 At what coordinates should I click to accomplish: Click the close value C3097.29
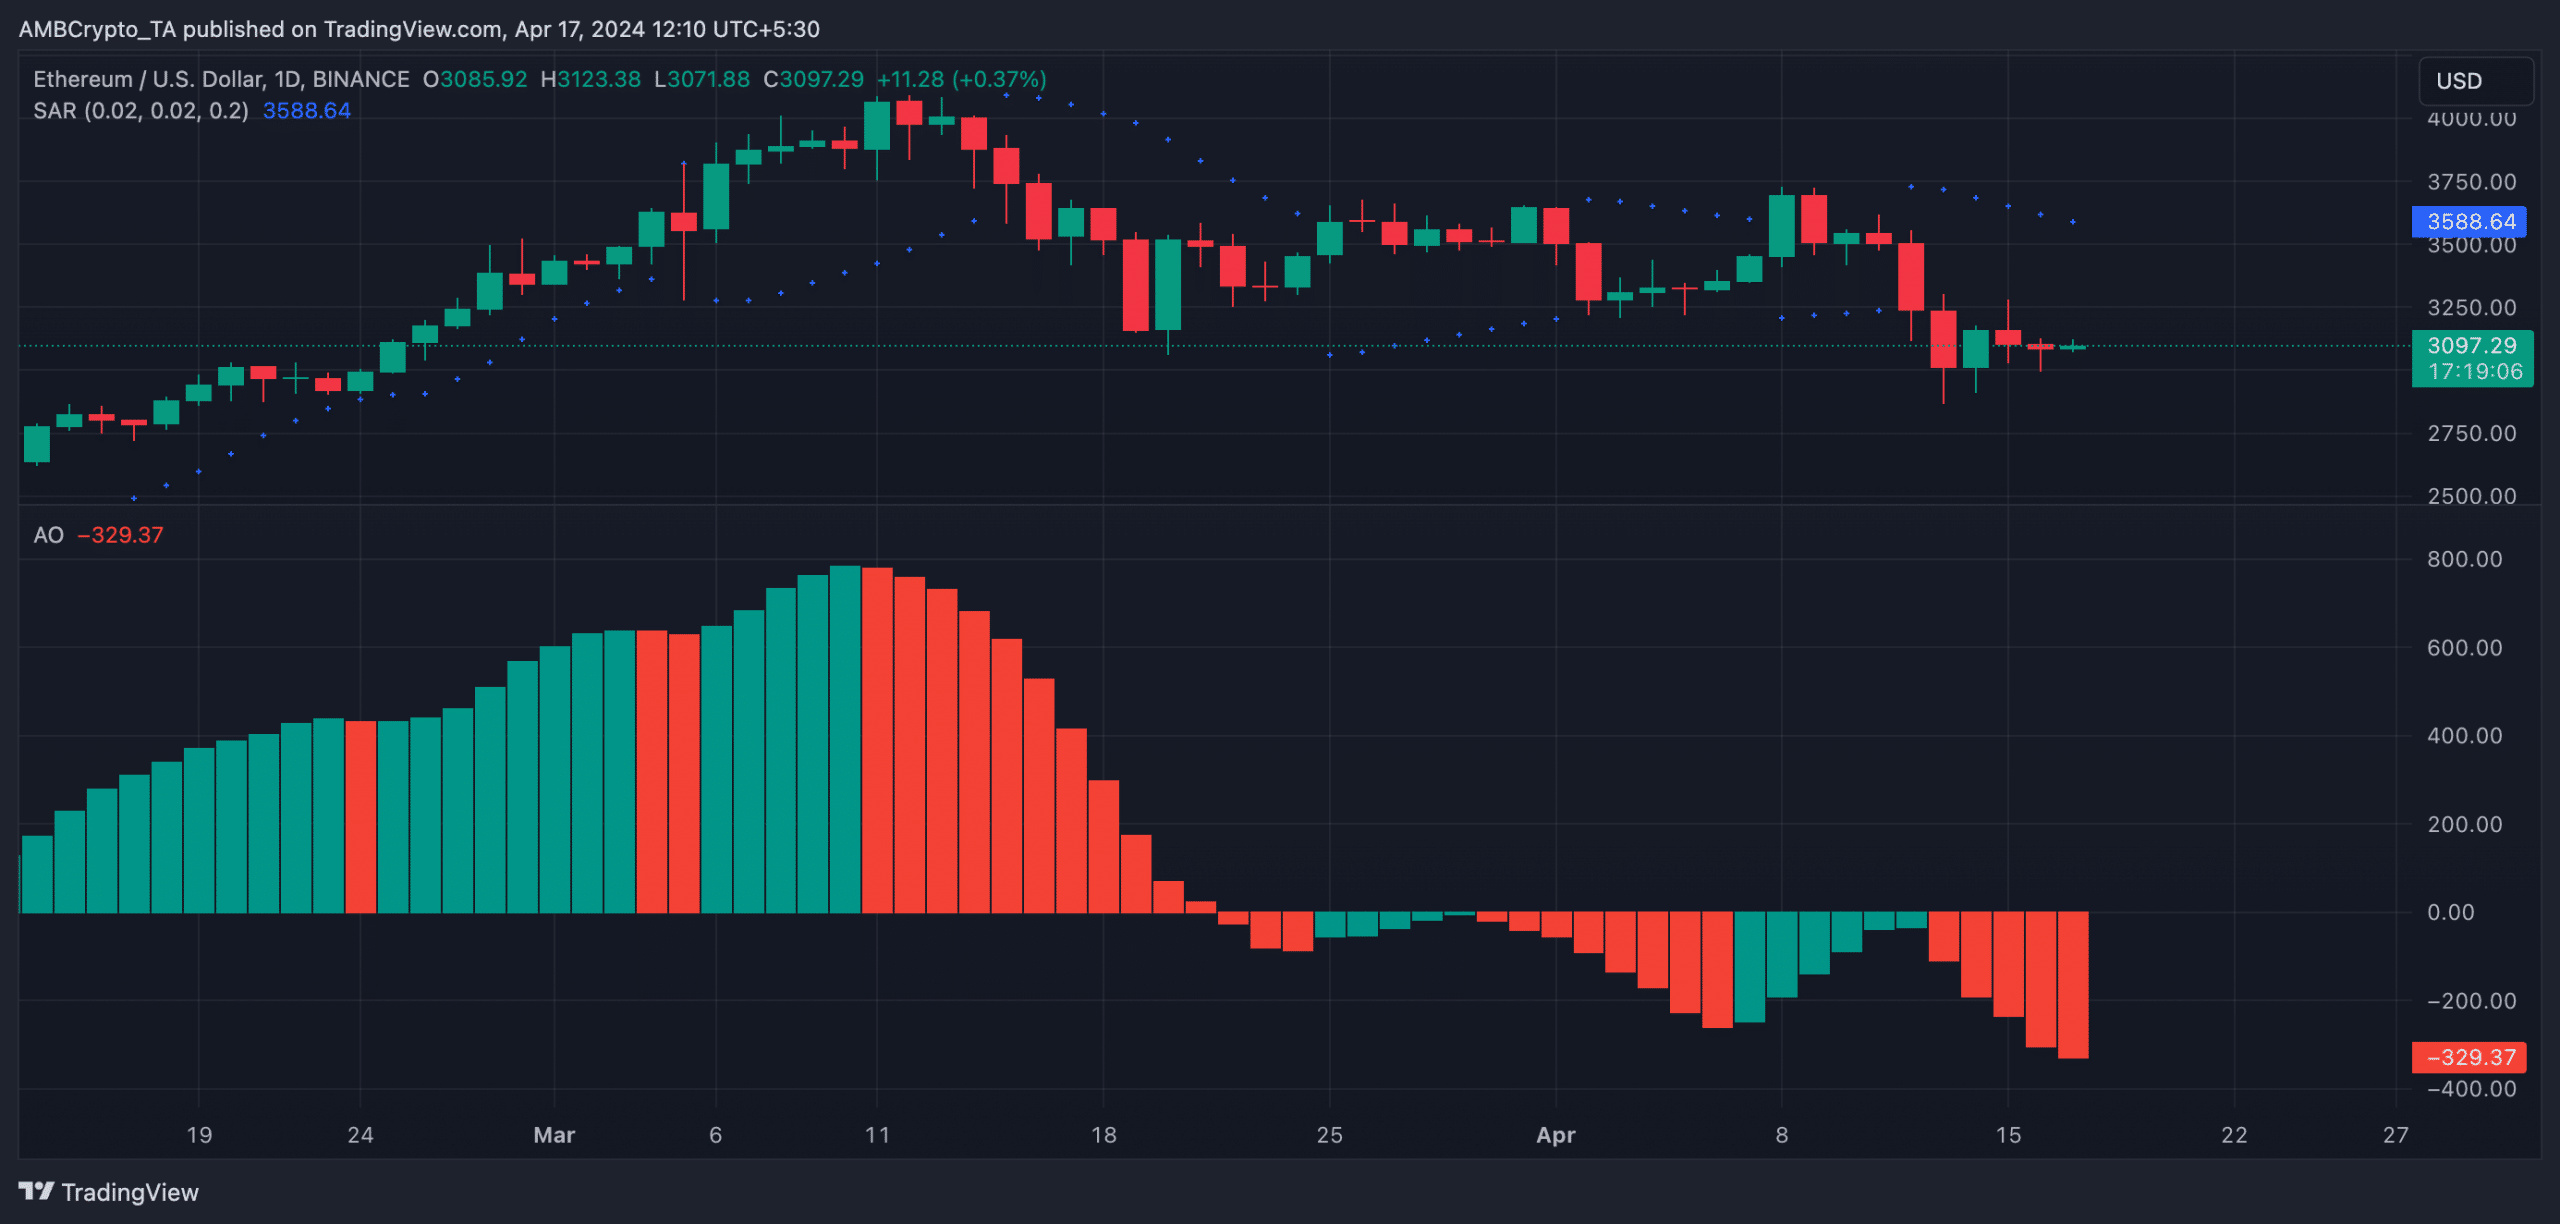(813, 79)
